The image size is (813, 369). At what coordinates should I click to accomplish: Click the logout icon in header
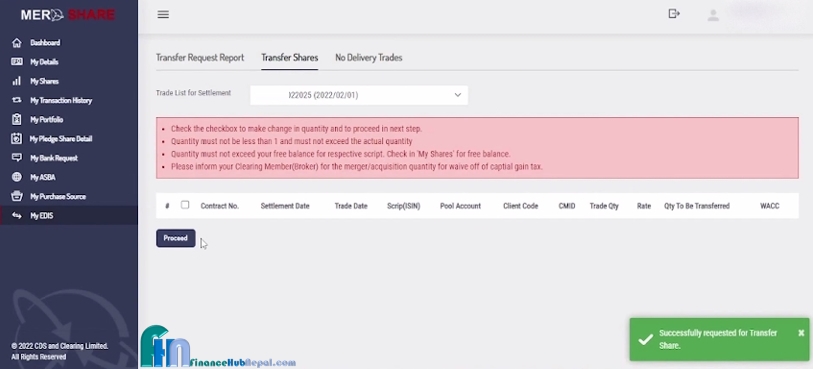[x=674, y=13]
